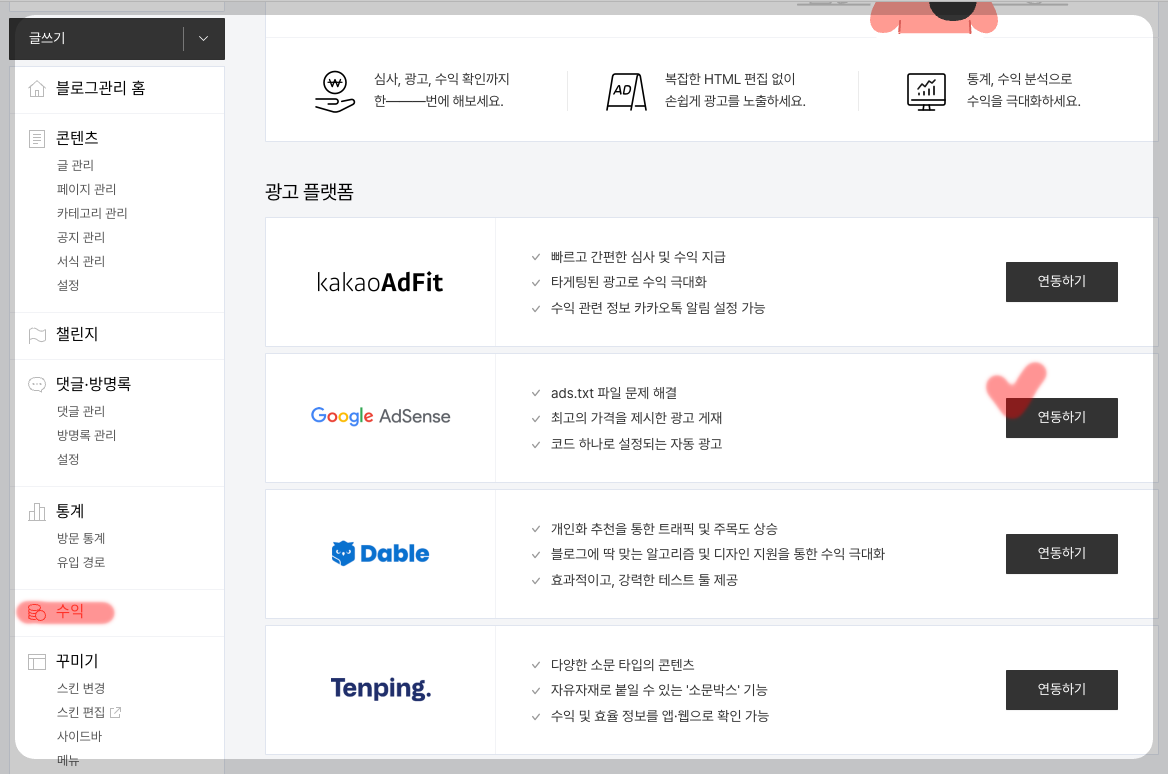Click the Dable logo
This screenshot has width=1168, height=774.
click(x=380, y=553)
